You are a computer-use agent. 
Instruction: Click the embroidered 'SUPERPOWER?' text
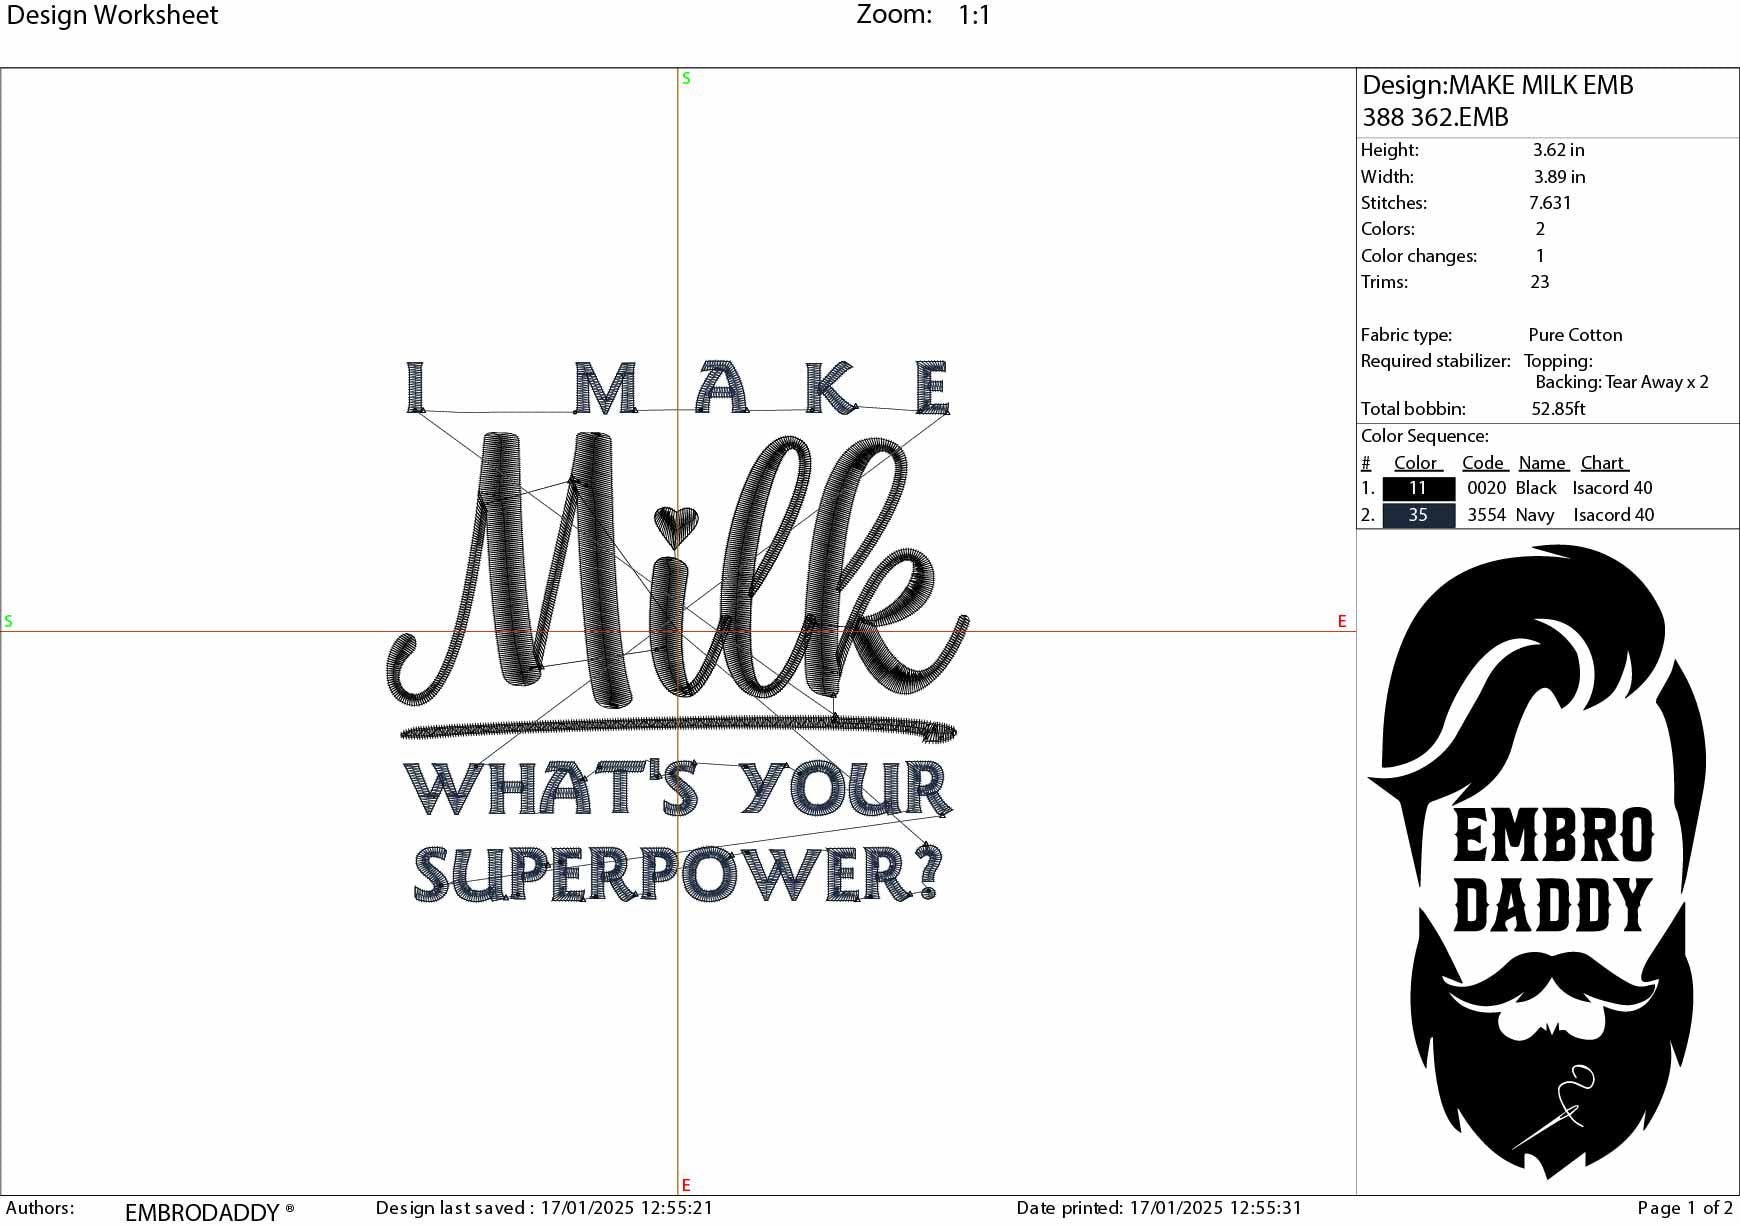(x=678, y=874)
